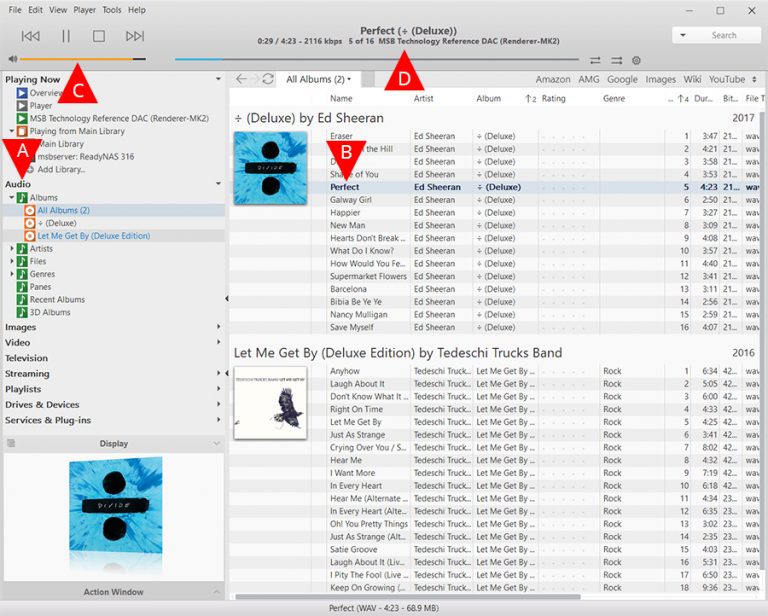Viewport: 768px width, 616px height.
Task: Open the Player menu
Action: (85, 10)
